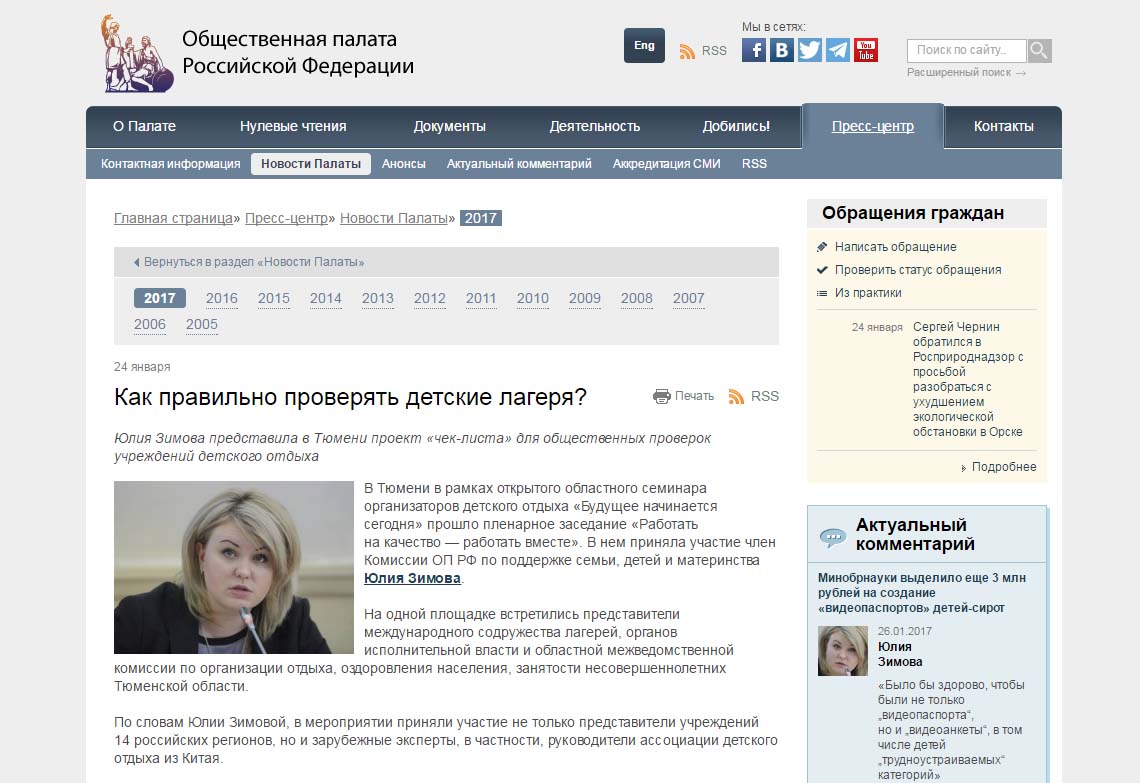
Task: Select year 2011 in archive list
Action: (481, 298)
